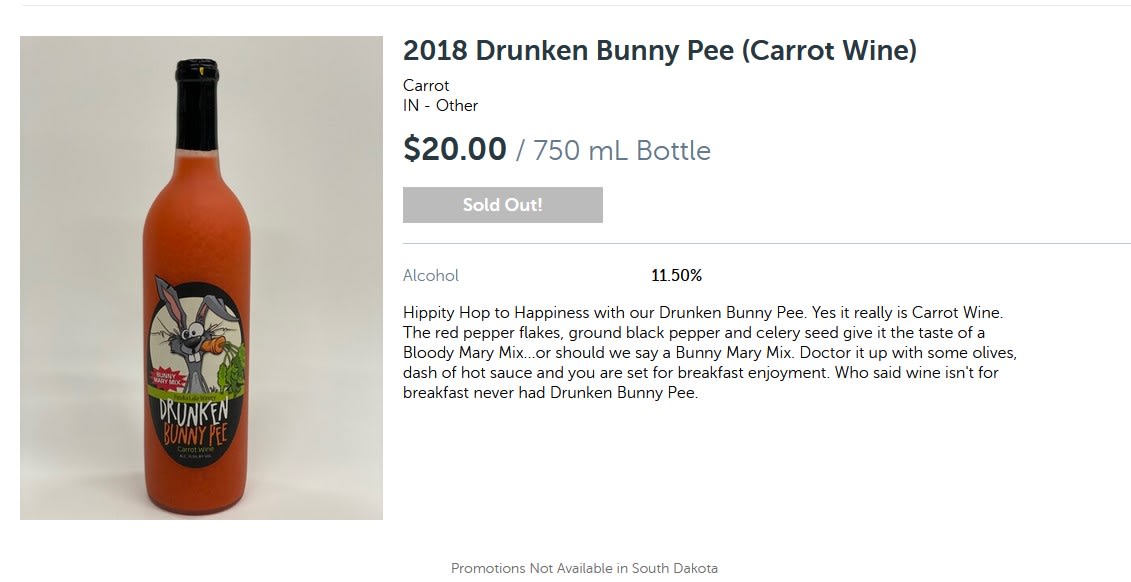Click the Promotions Not Available in South Dakota notice
Viewport: 1131px width, 582px height.
[584, 568]
